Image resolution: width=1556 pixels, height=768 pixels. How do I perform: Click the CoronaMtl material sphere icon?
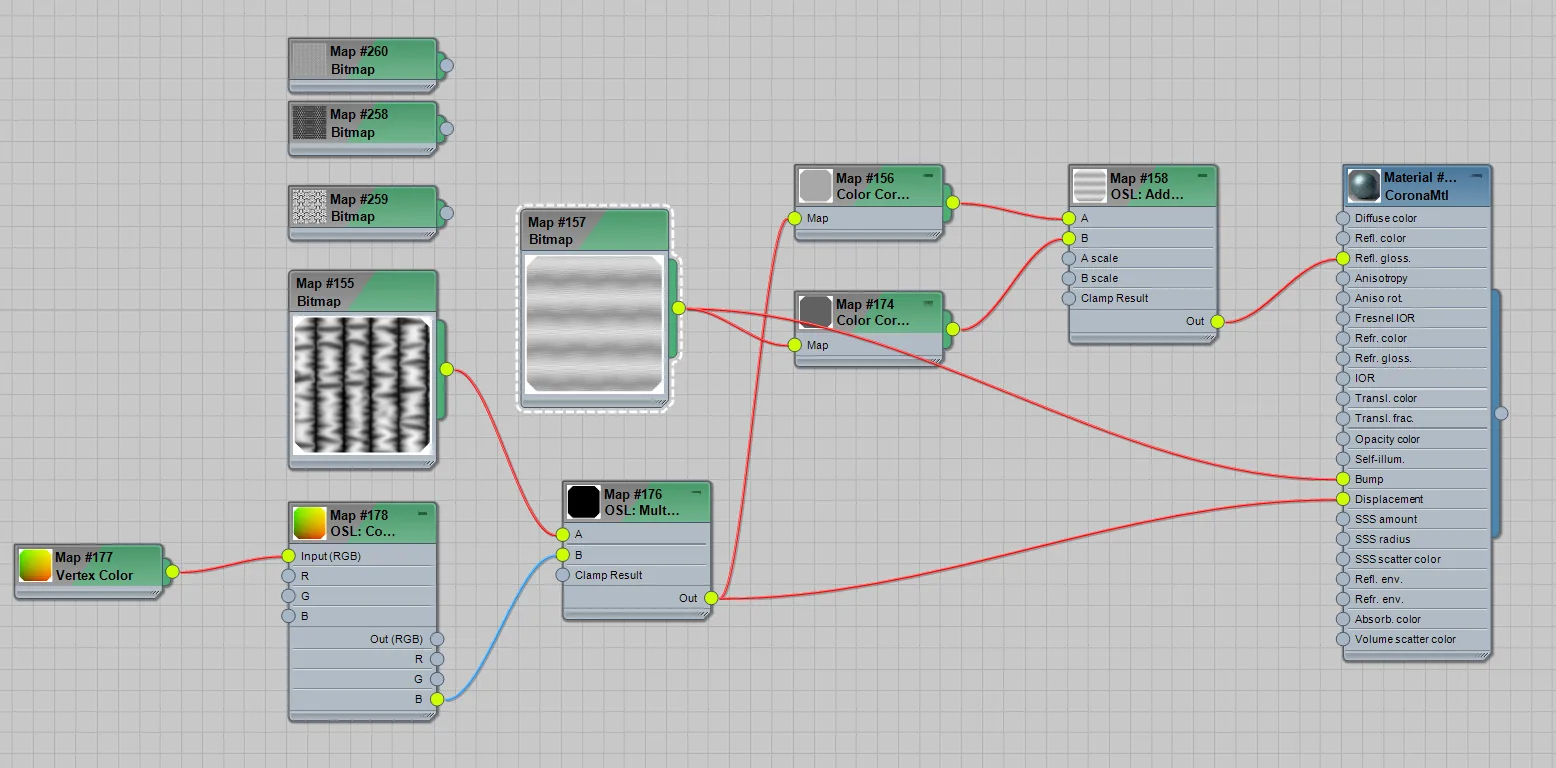(x=1364, y=186)
